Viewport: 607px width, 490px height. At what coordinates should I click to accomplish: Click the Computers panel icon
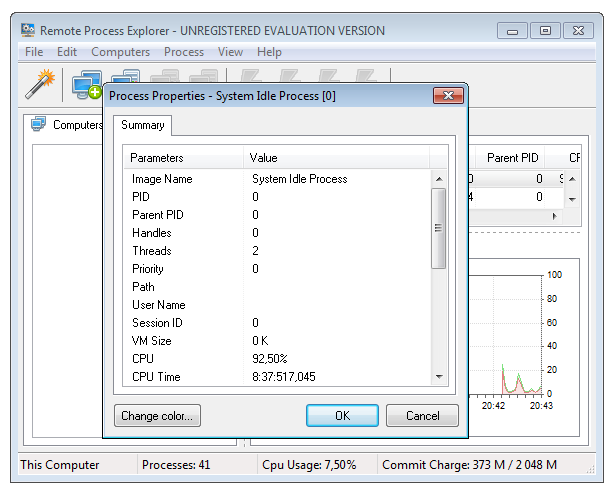point(39,124)
